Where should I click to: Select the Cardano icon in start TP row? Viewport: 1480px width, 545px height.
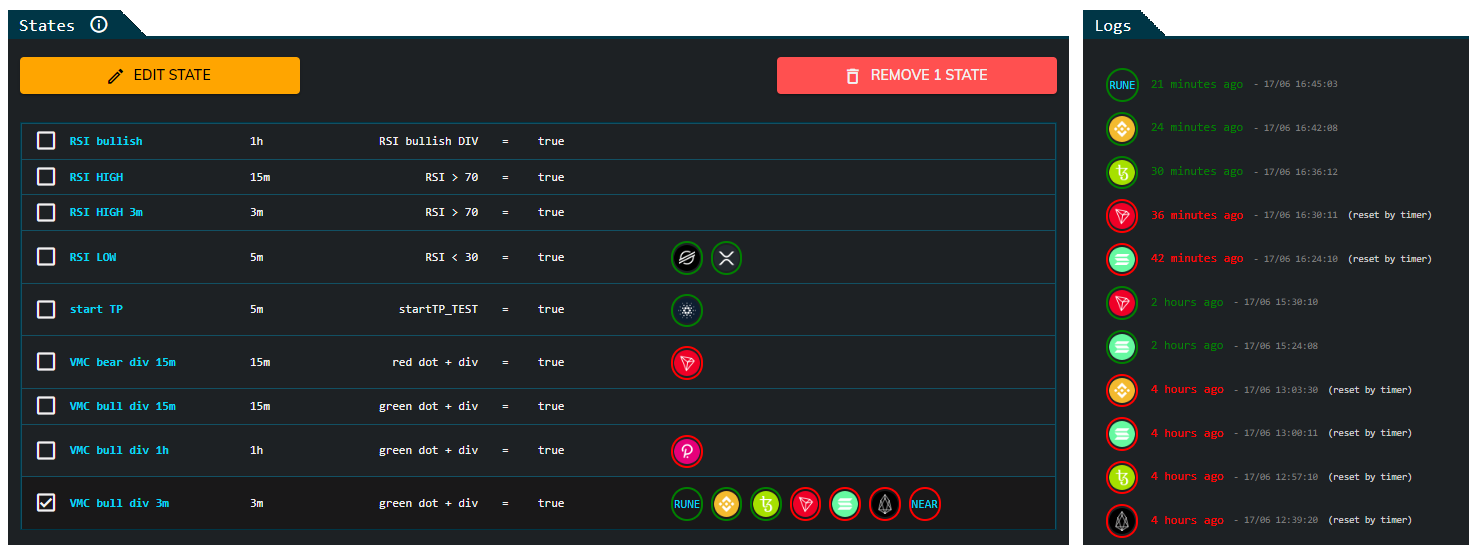click(687, 310)
